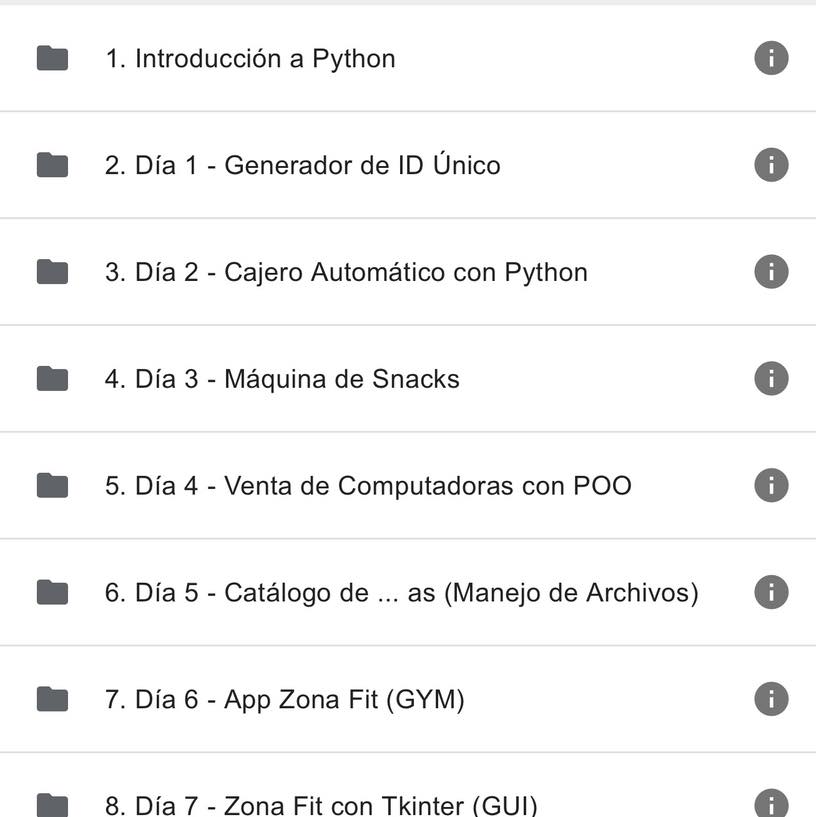The height and width of the screenshot is (817, 816).
Task: Click info icon beside Manejo de Archivos folder
Action: [771, 592]
